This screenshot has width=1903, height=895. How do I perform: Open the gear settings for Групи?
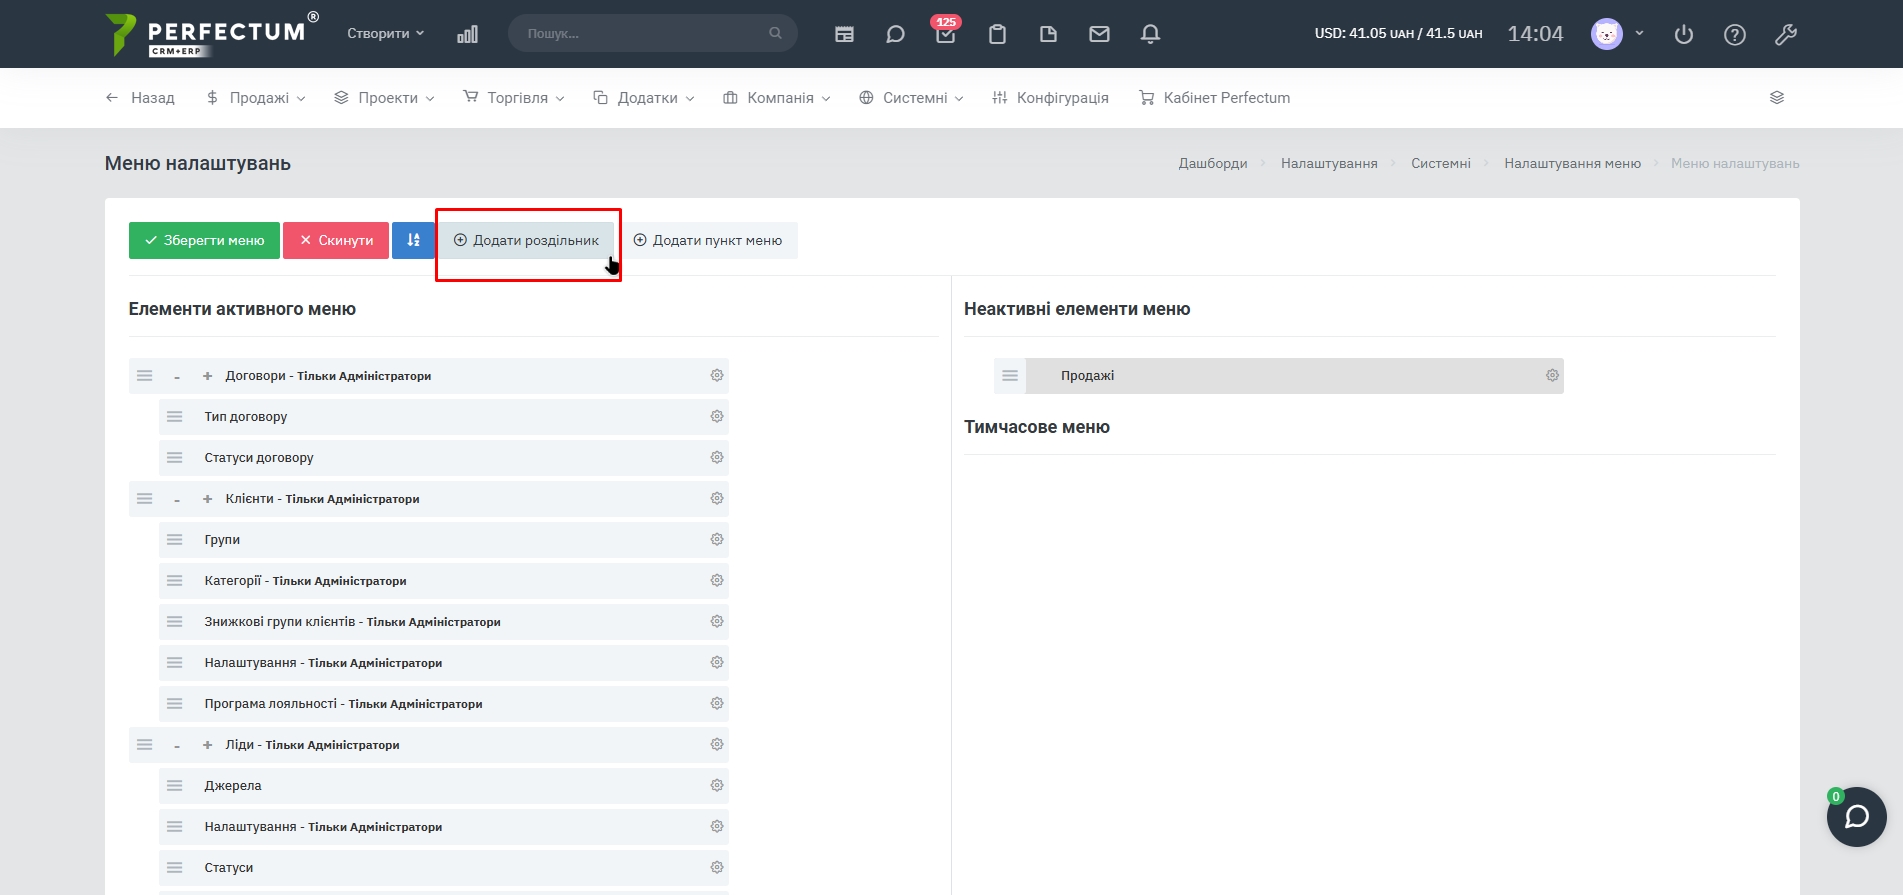click(717, 539)
